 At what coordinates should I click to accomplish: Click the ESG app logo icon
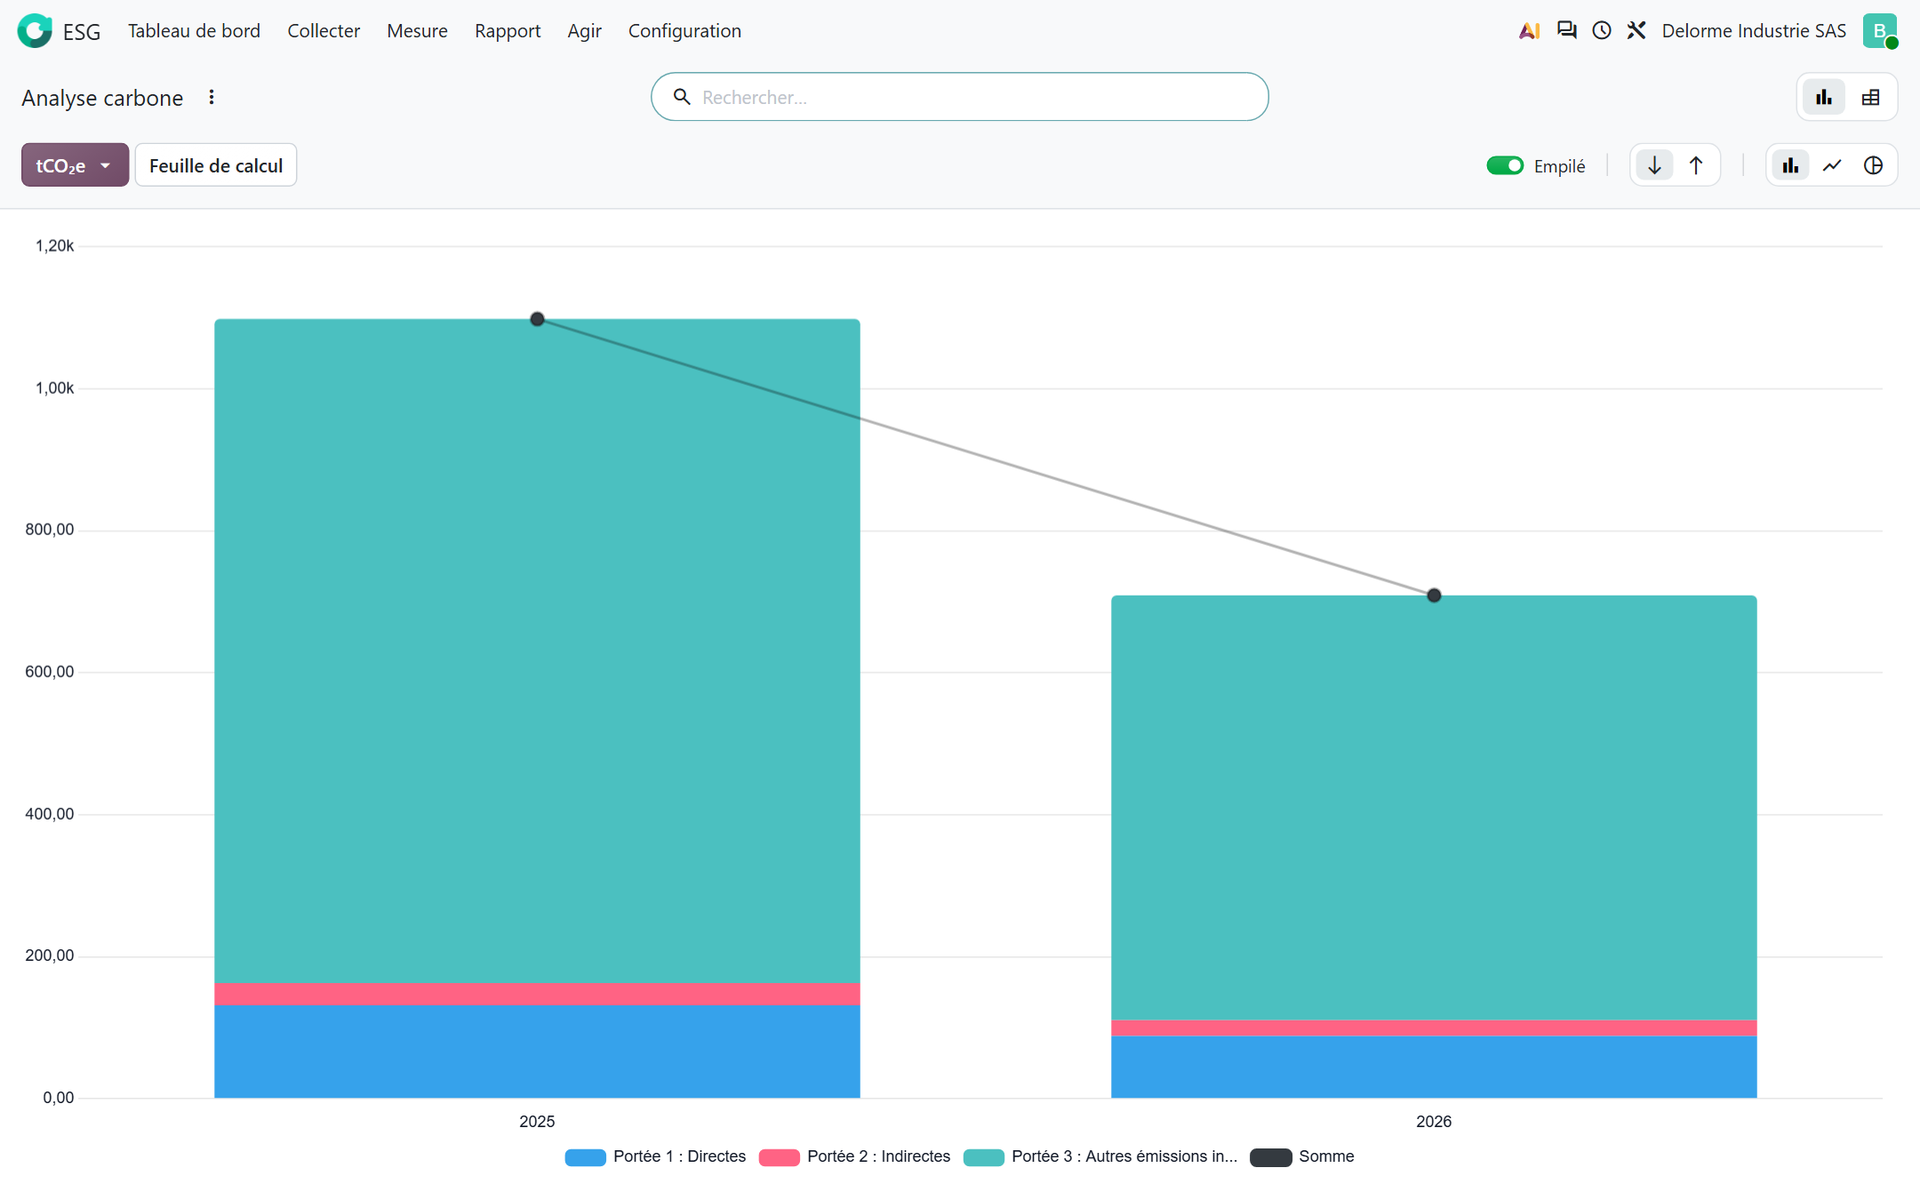(35, 31)
